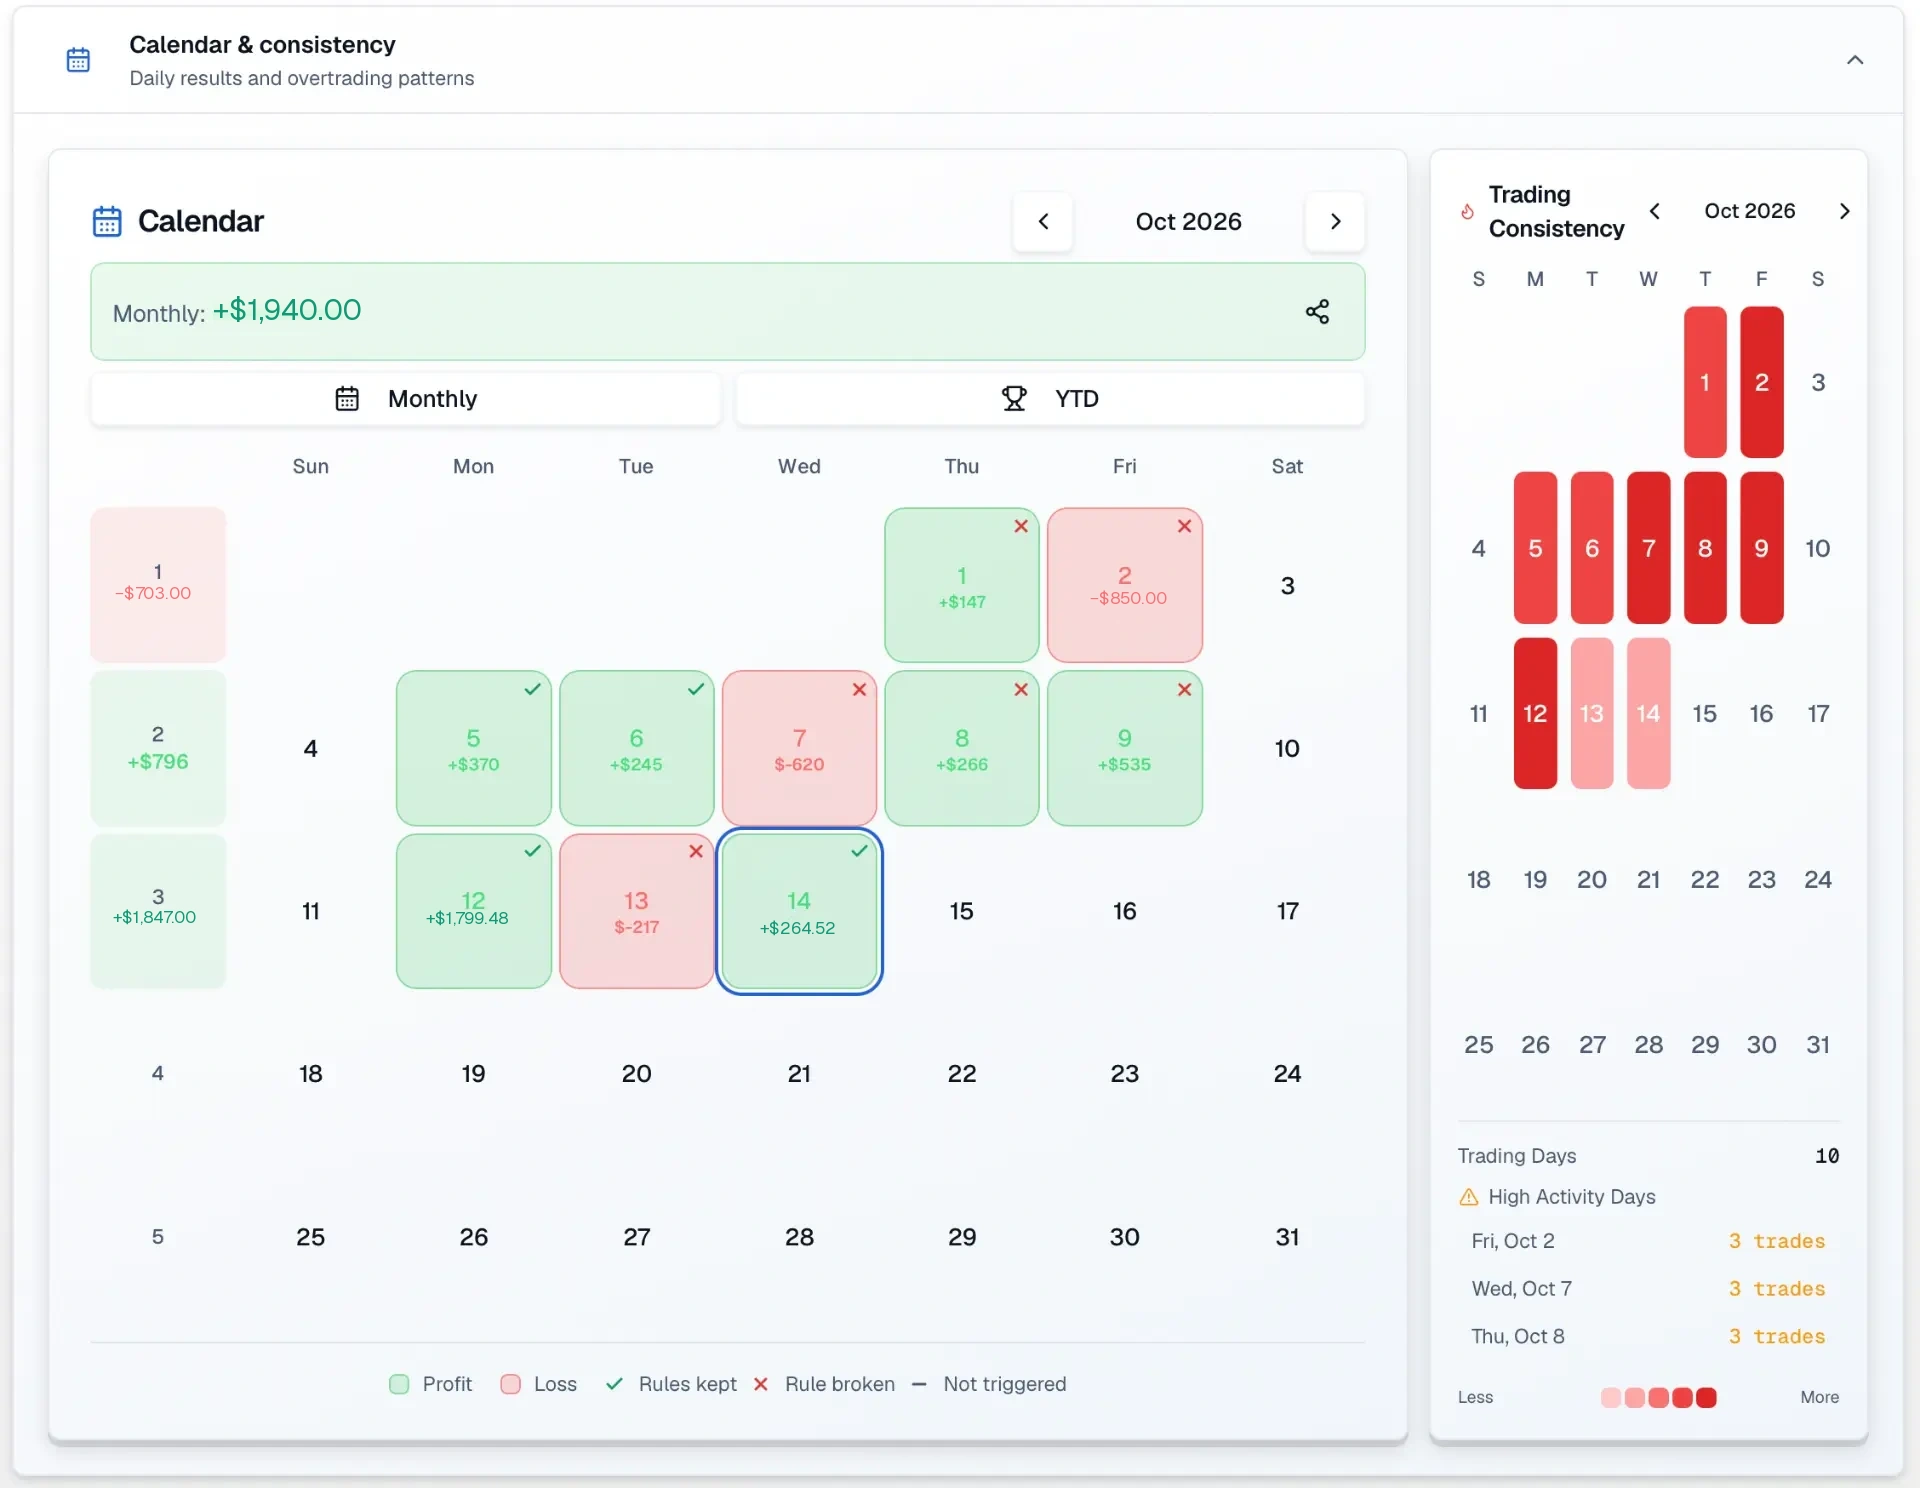Viewport: 1920px width, 1488px height.
Task: Click the flame icon beside Trading Consistency
Action: [1467, 211]
